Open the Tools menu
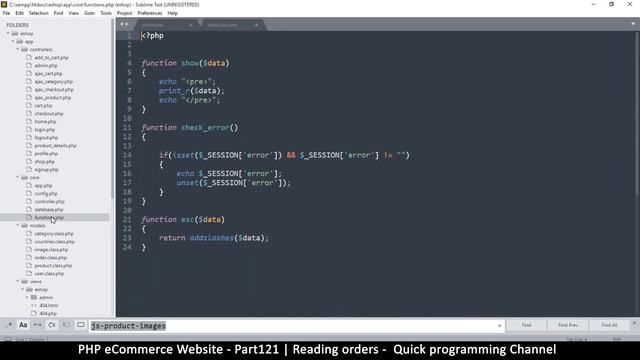 pyautogui.click(x=106, y=13)
